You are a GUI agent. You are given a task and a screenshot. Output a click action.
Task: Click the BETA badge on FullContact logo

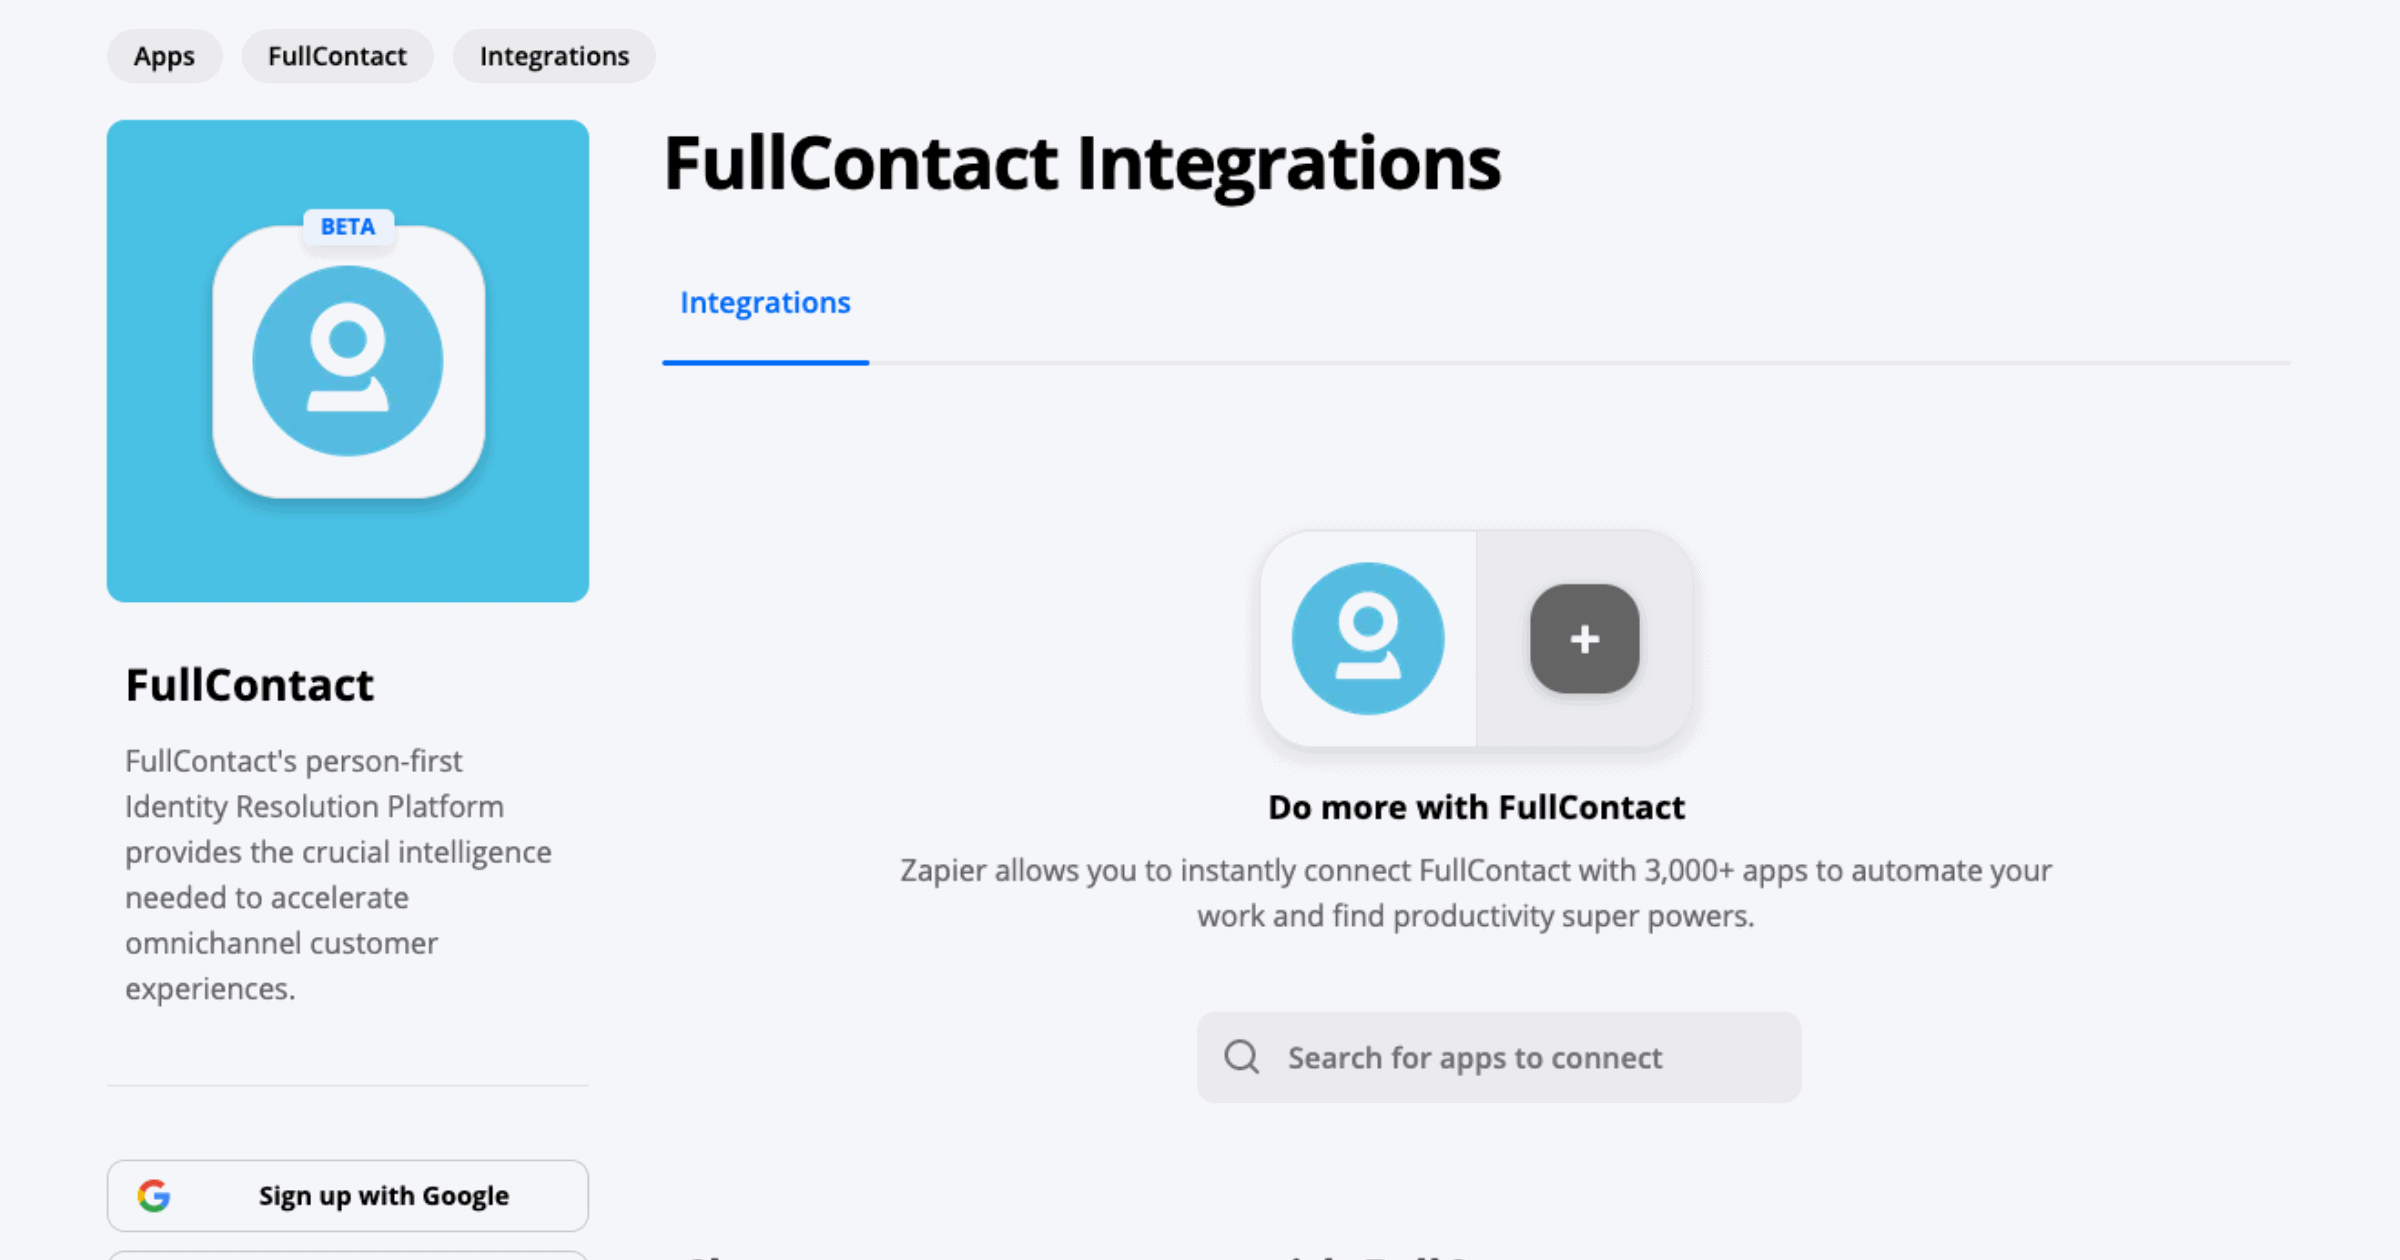(x=348, y=227)
